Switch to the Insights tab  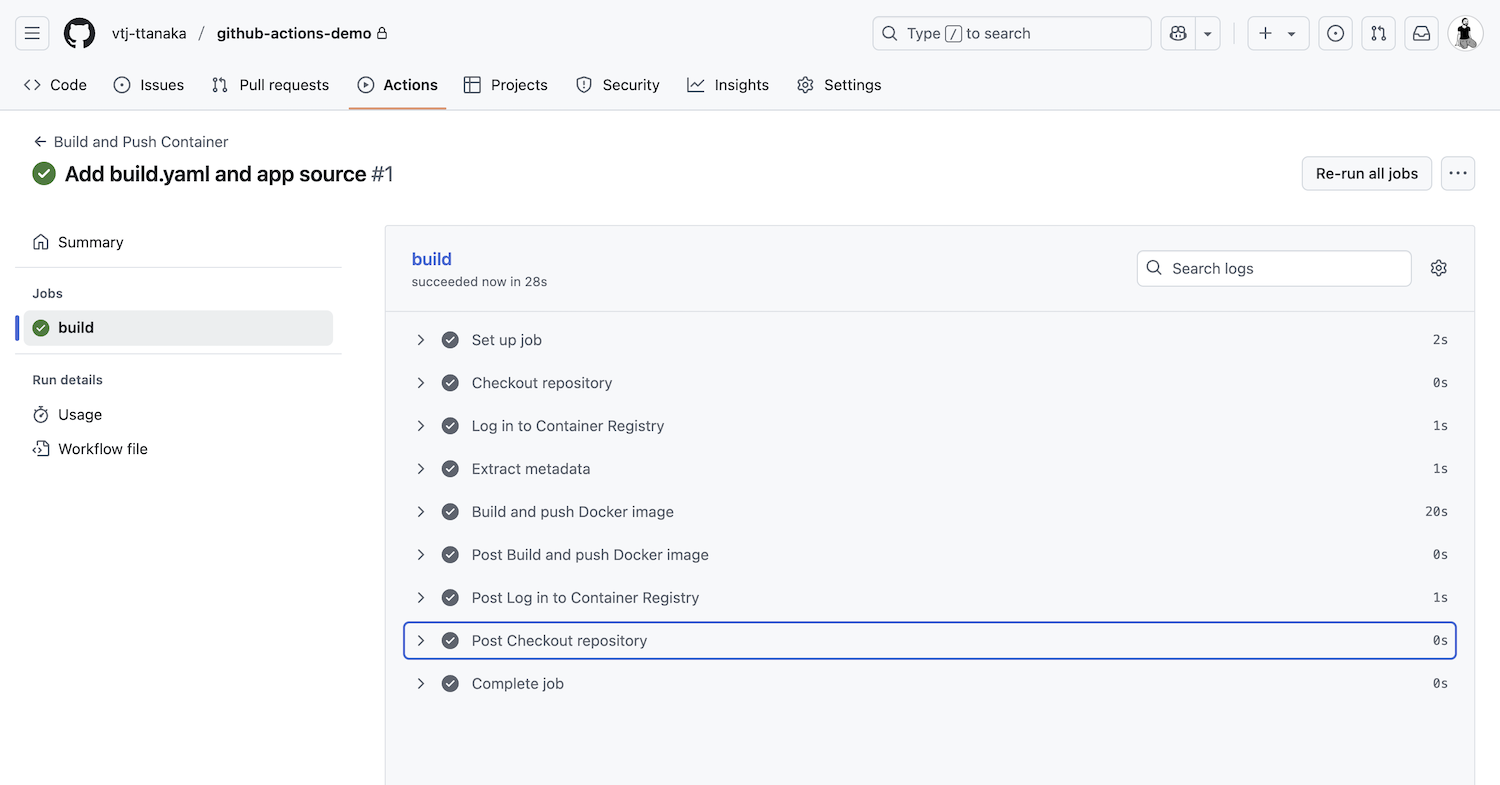728,85
